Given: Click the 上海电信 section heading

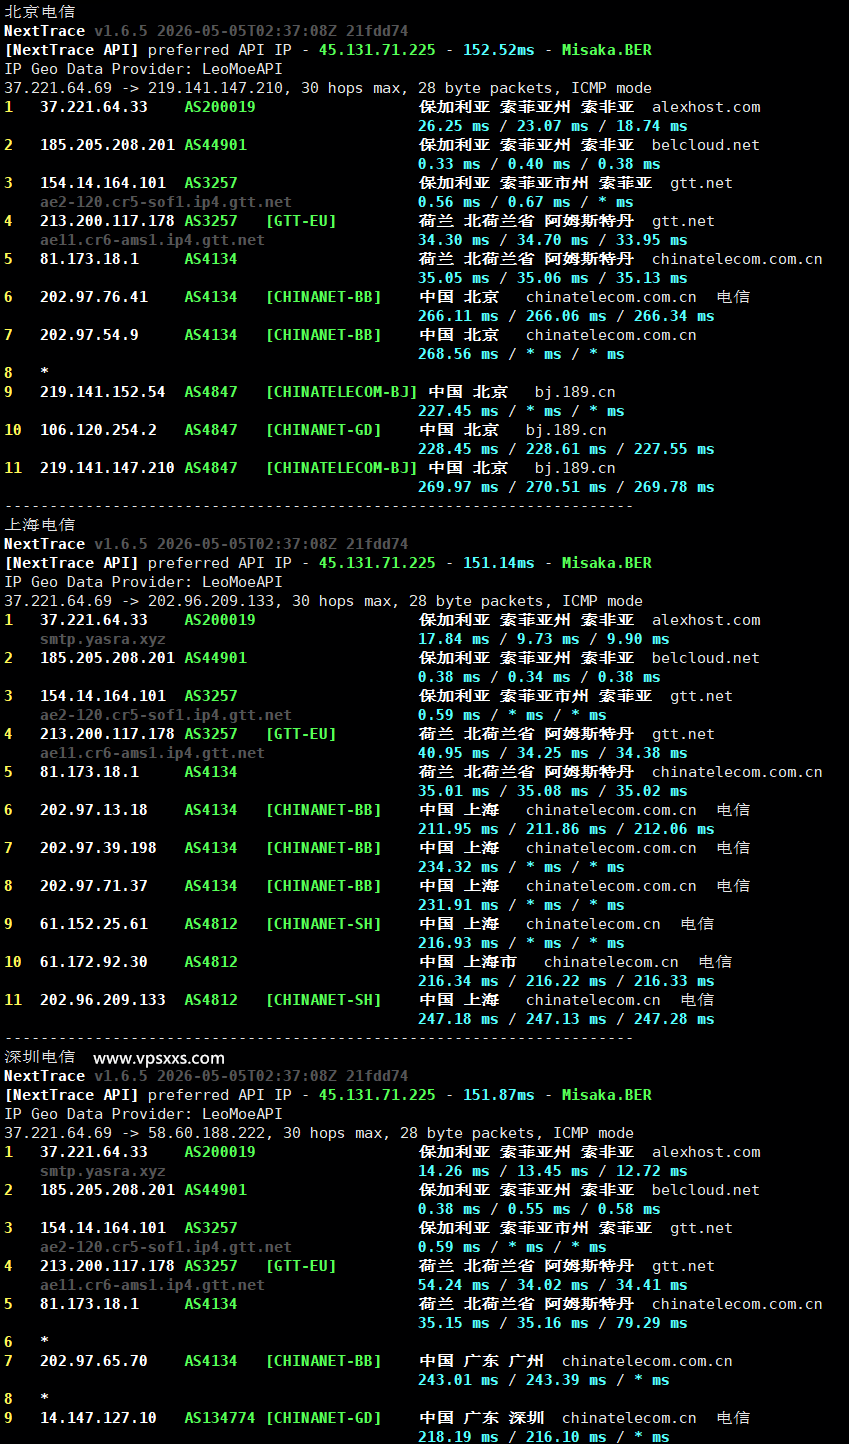Looking at the screenshot, I should pyautogui.click(x=39, y=525).
